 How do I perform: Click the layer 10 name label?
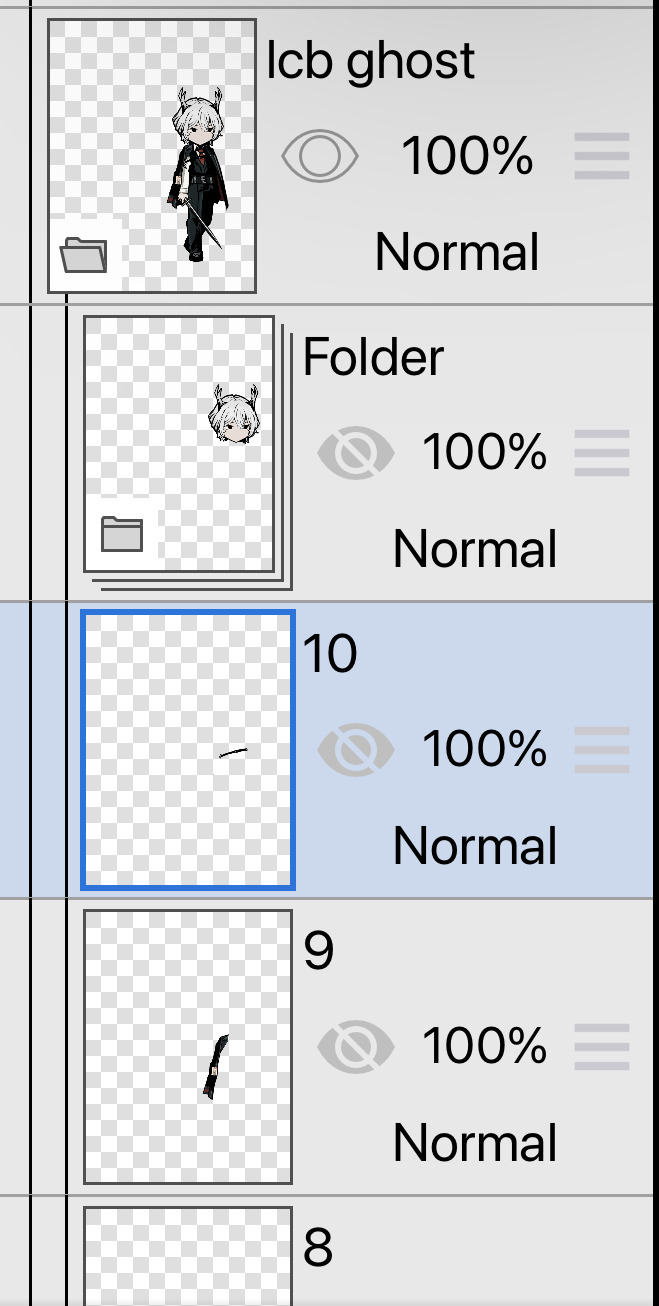coord(330,654)
